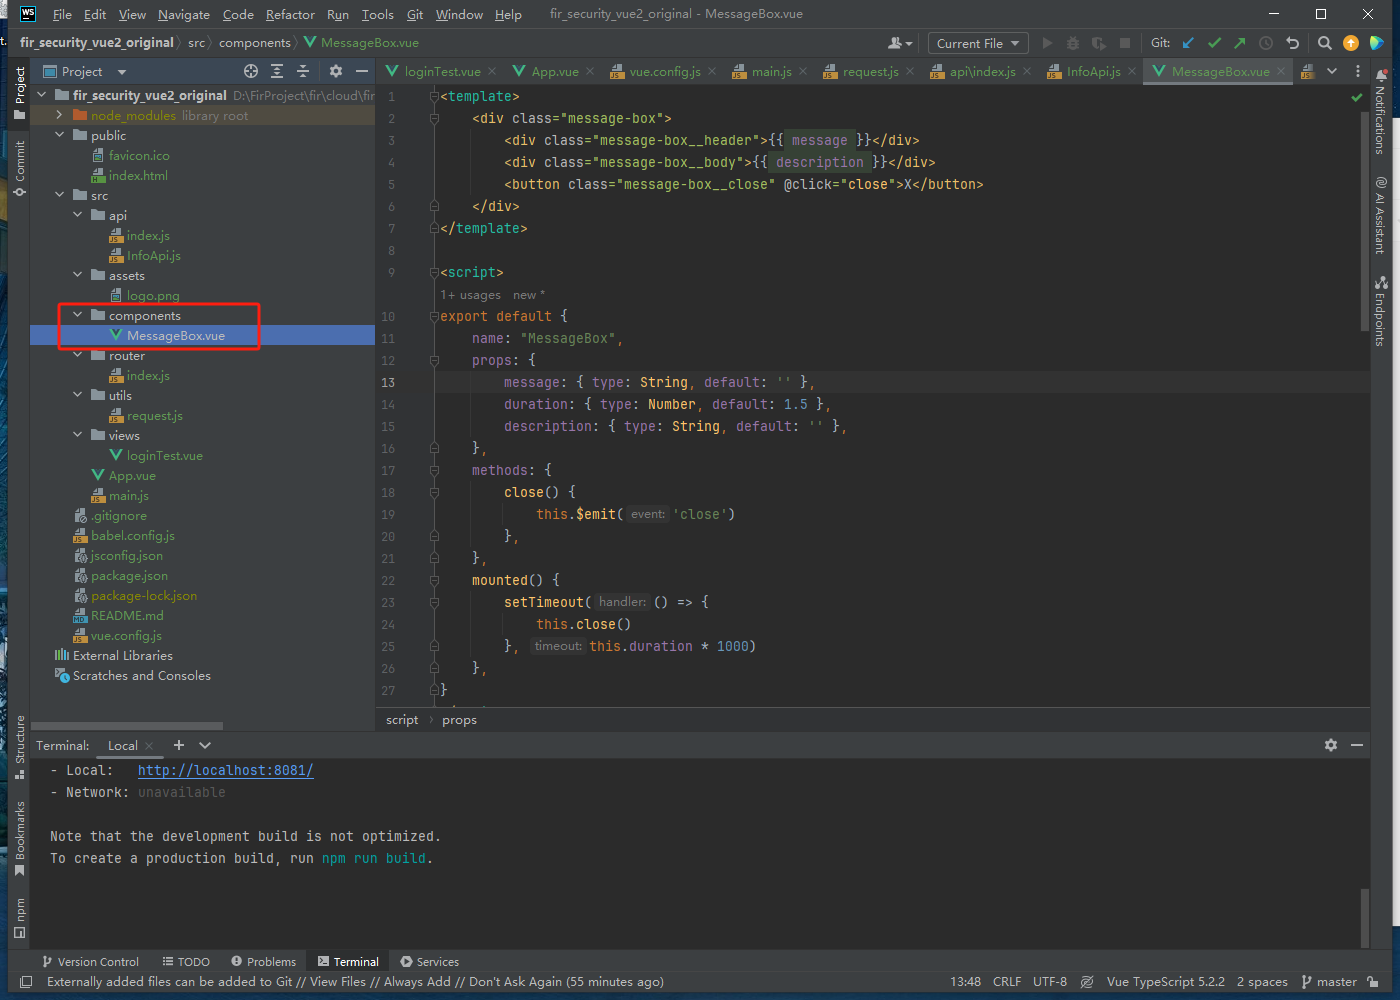Open Bookmarks tool window on left bar
The image size is (1400, 1000).
(x=20, y=838)
